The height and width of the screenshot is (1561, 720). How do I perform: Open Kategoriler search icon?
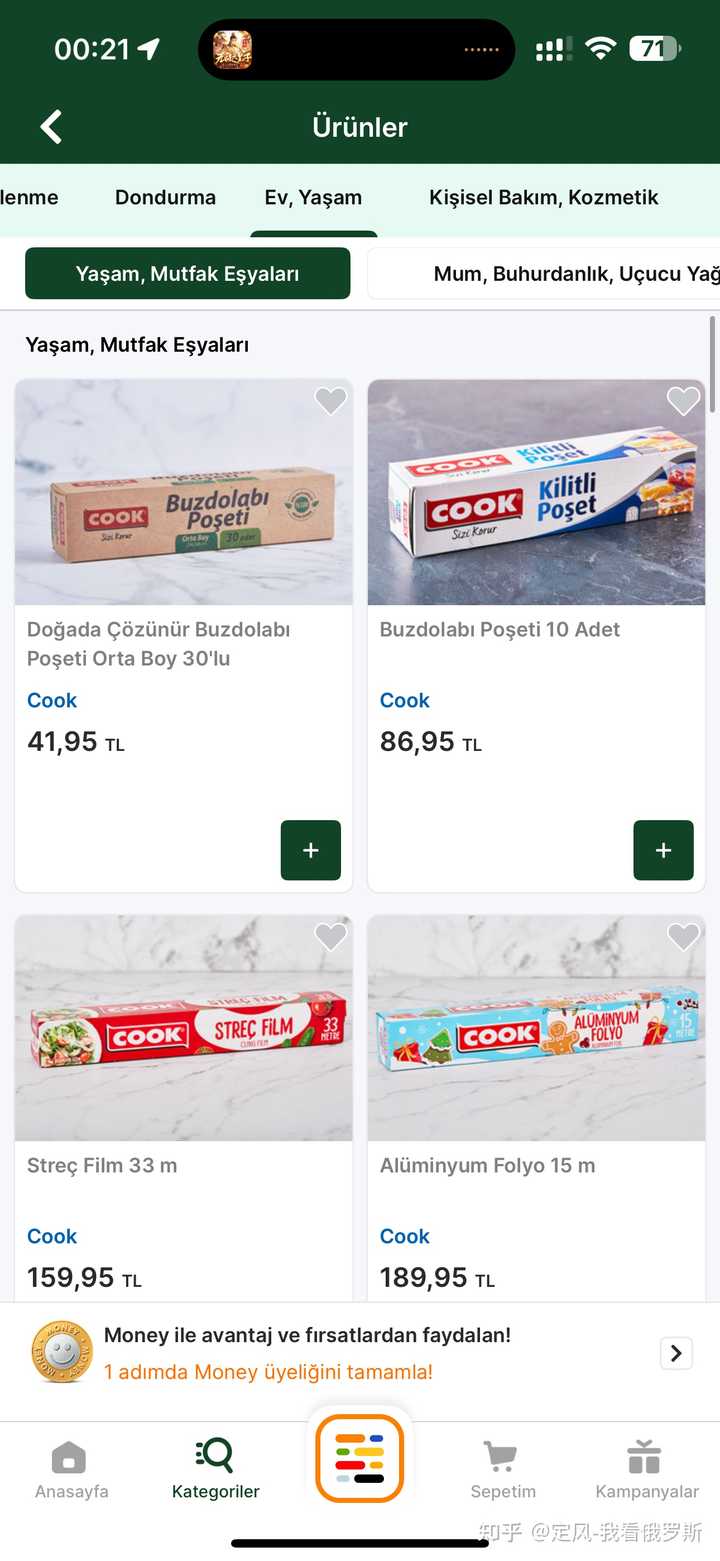click(215, 1455)
